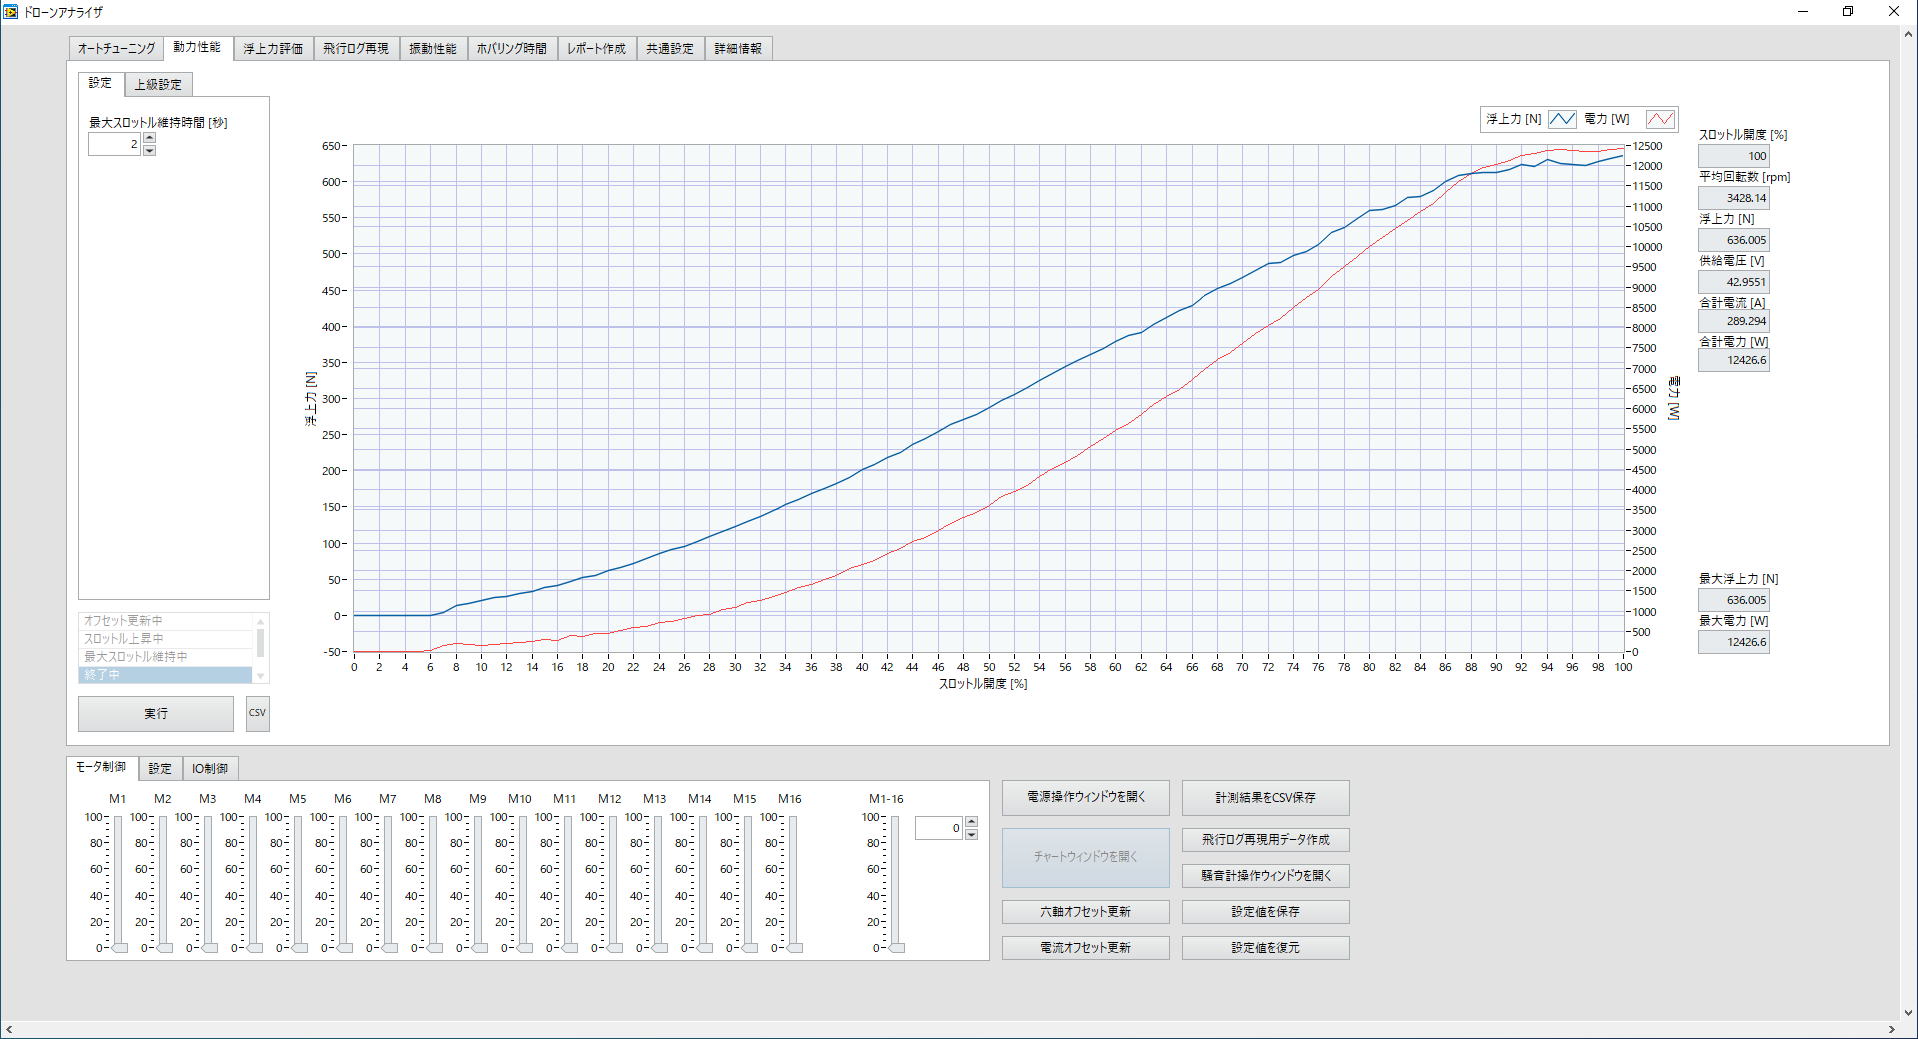The height and width of the screenshot is (1039, 1918).
Task: Click the M1 motor throttle slider
Action: (119, 882)
